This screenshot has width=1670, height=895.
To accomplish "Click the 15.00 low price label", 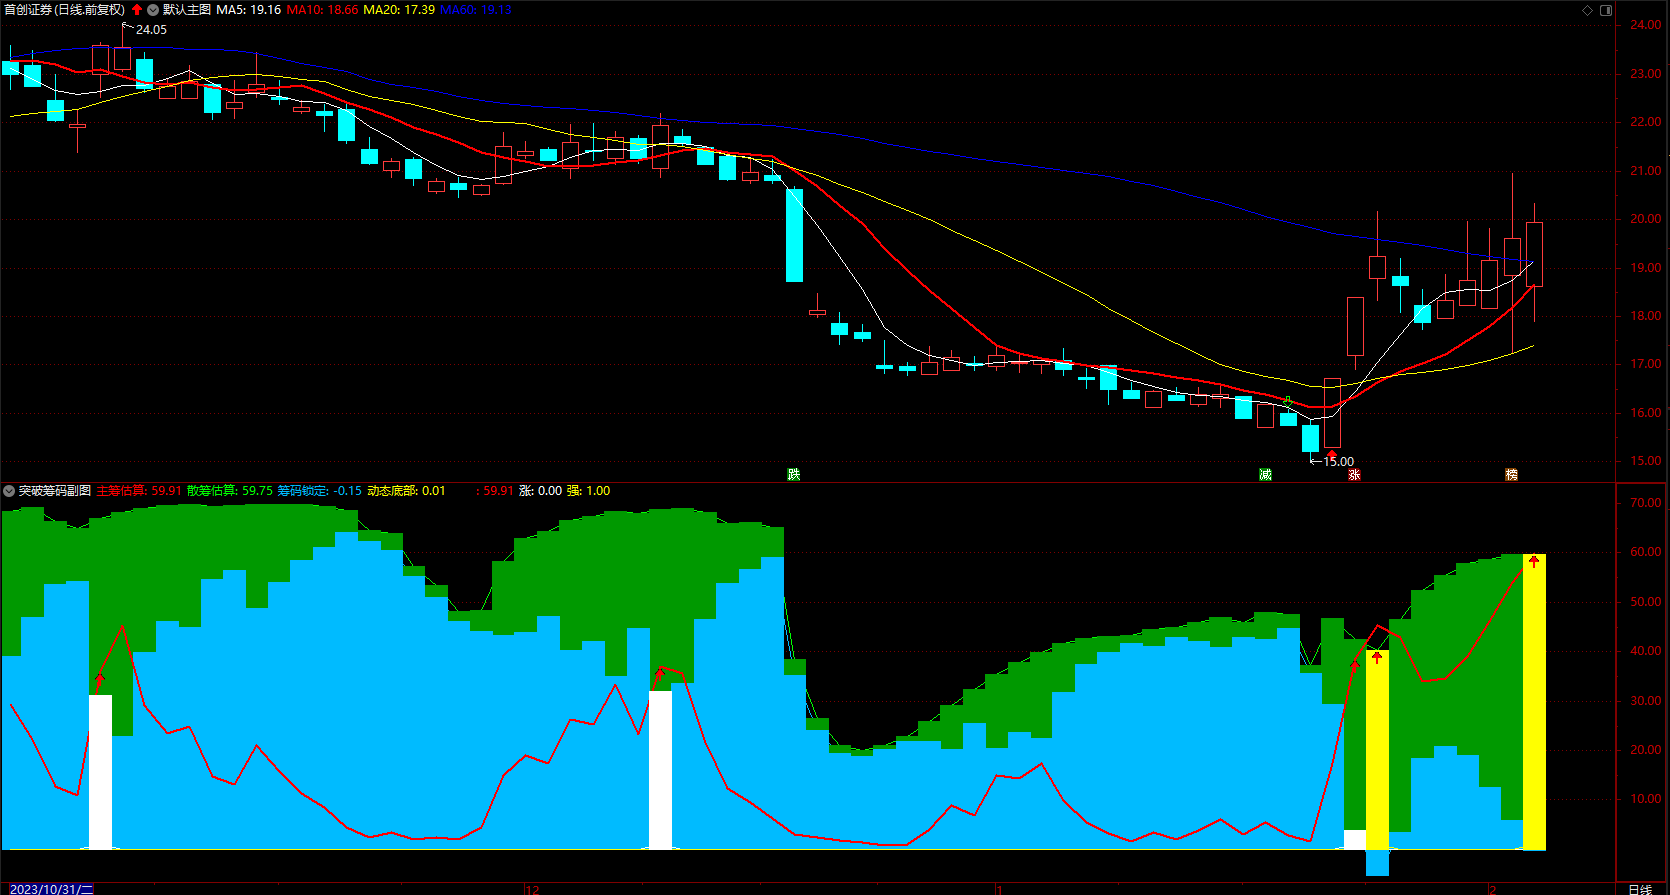I will [x=1338, y=462].
